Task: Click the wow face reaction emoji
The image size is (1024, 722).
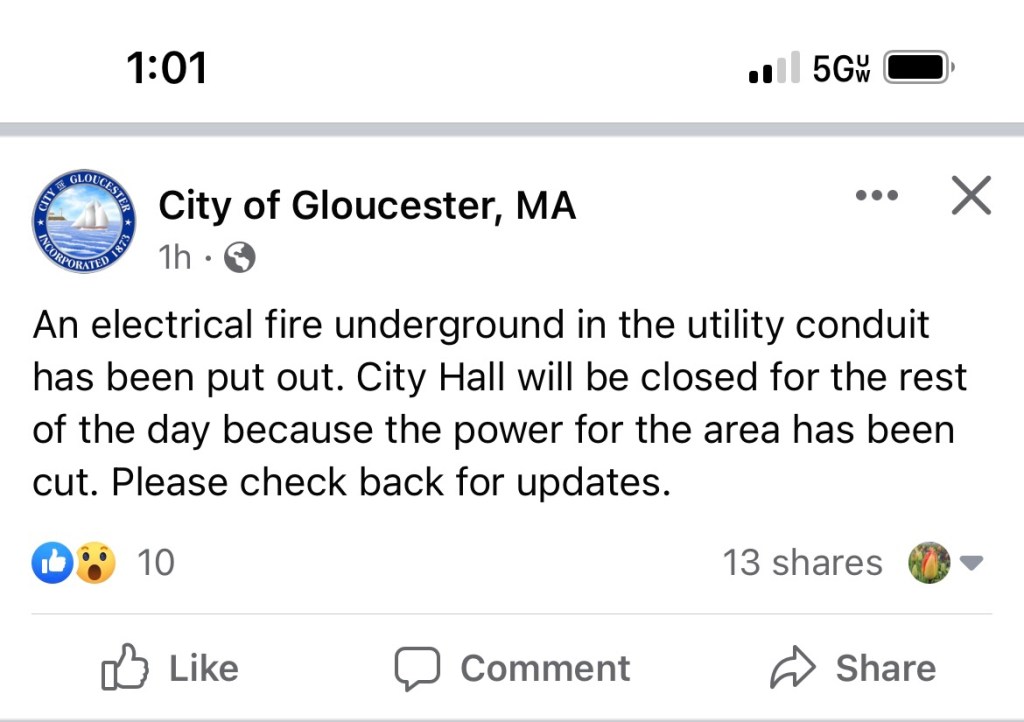Action: [95, 563]
